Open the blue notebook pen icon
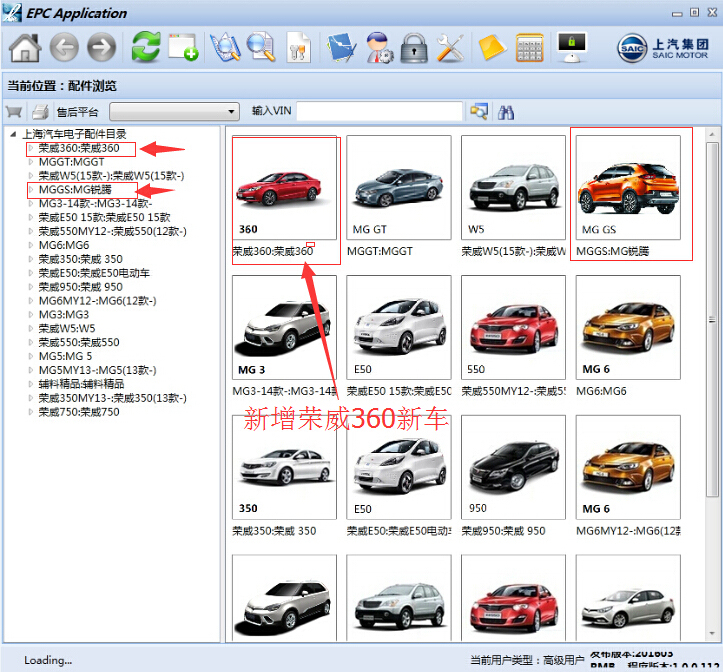Image resolution: width=723 pixels, height=672 pixels. click(x=341, y=47)
